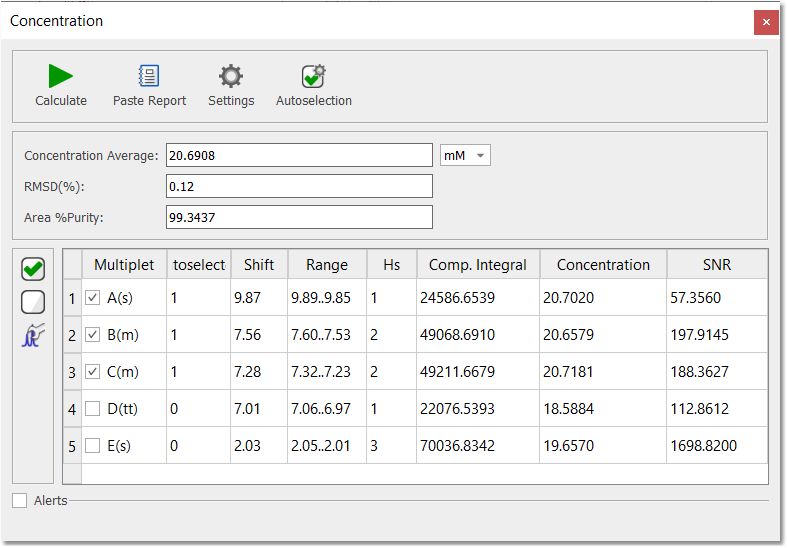The image size is (787, 548).
Task: Click the shift cell 7.28
Action: 259,372
